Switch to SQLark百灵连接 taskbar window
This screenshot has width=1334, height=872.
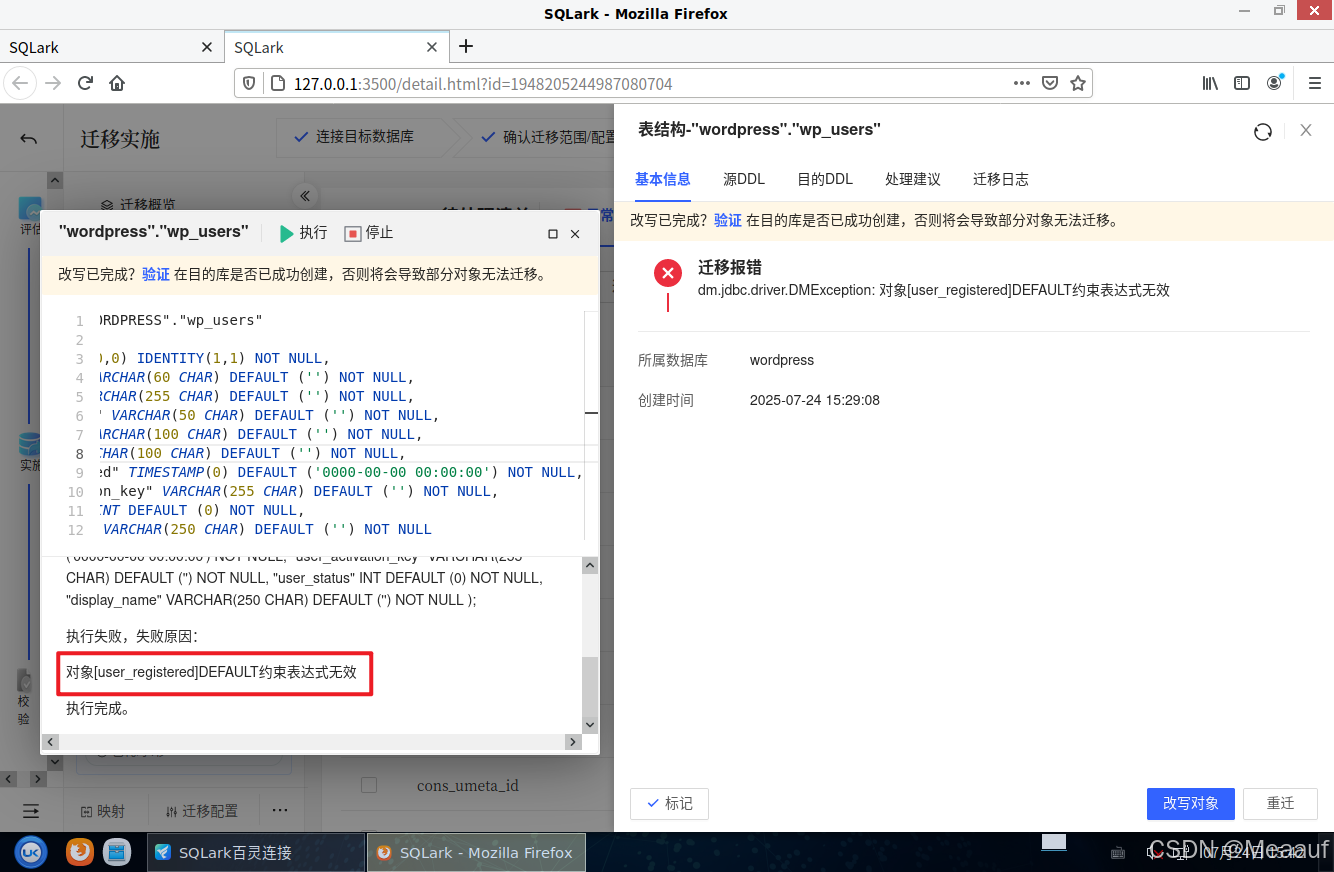click(255, 853)
